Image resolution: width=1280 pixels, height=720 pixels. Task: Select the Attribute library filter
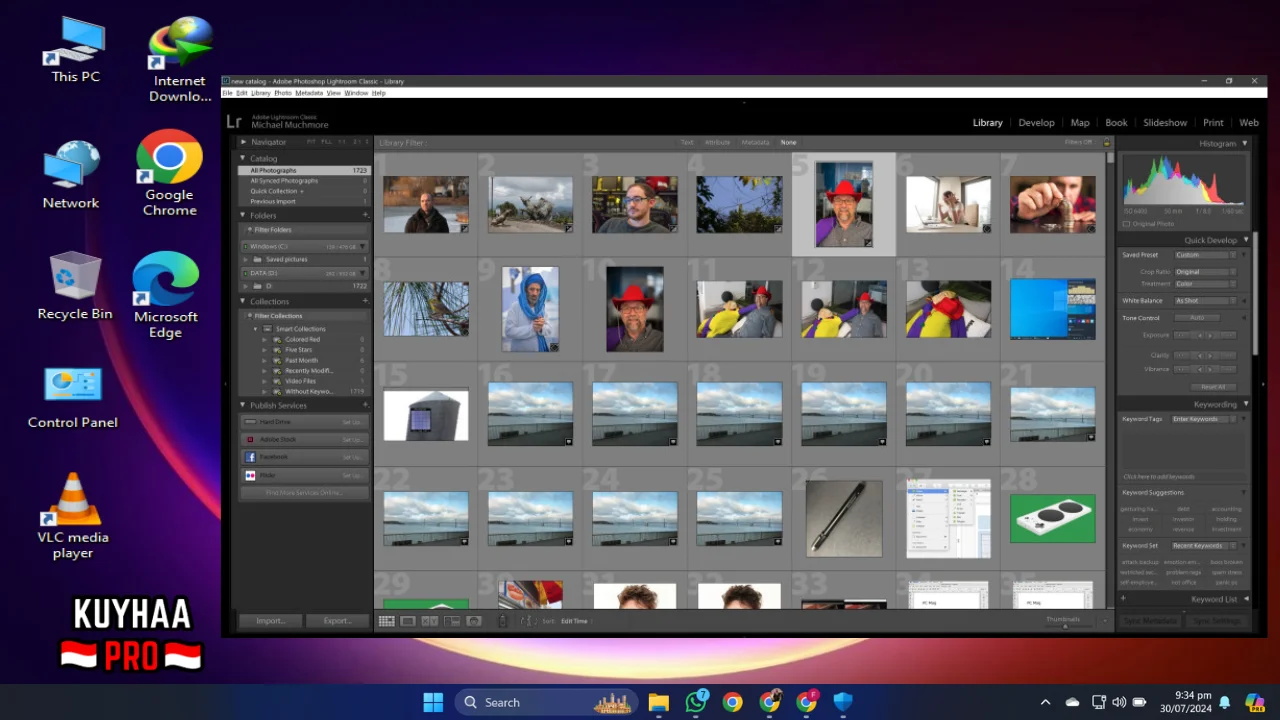click(717, 143)
